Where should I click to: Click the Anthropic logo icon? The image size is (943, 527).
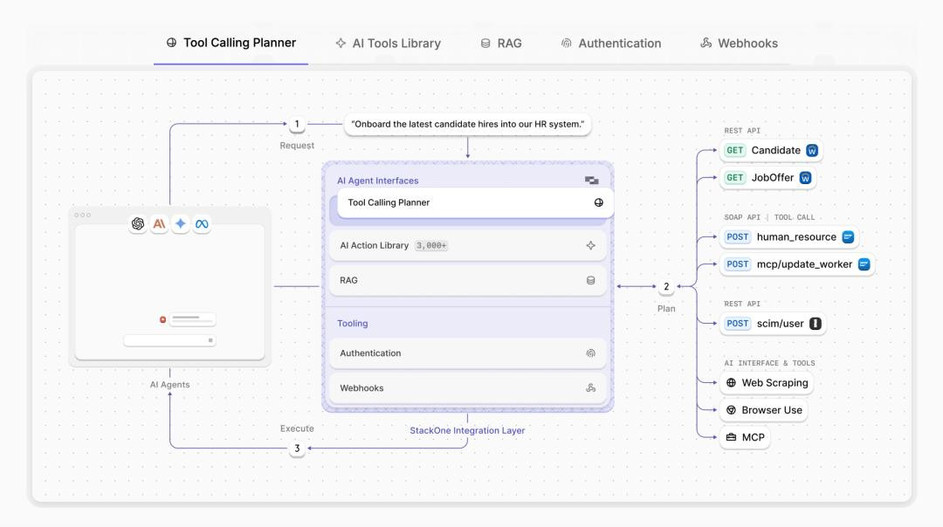coord(159,224)
